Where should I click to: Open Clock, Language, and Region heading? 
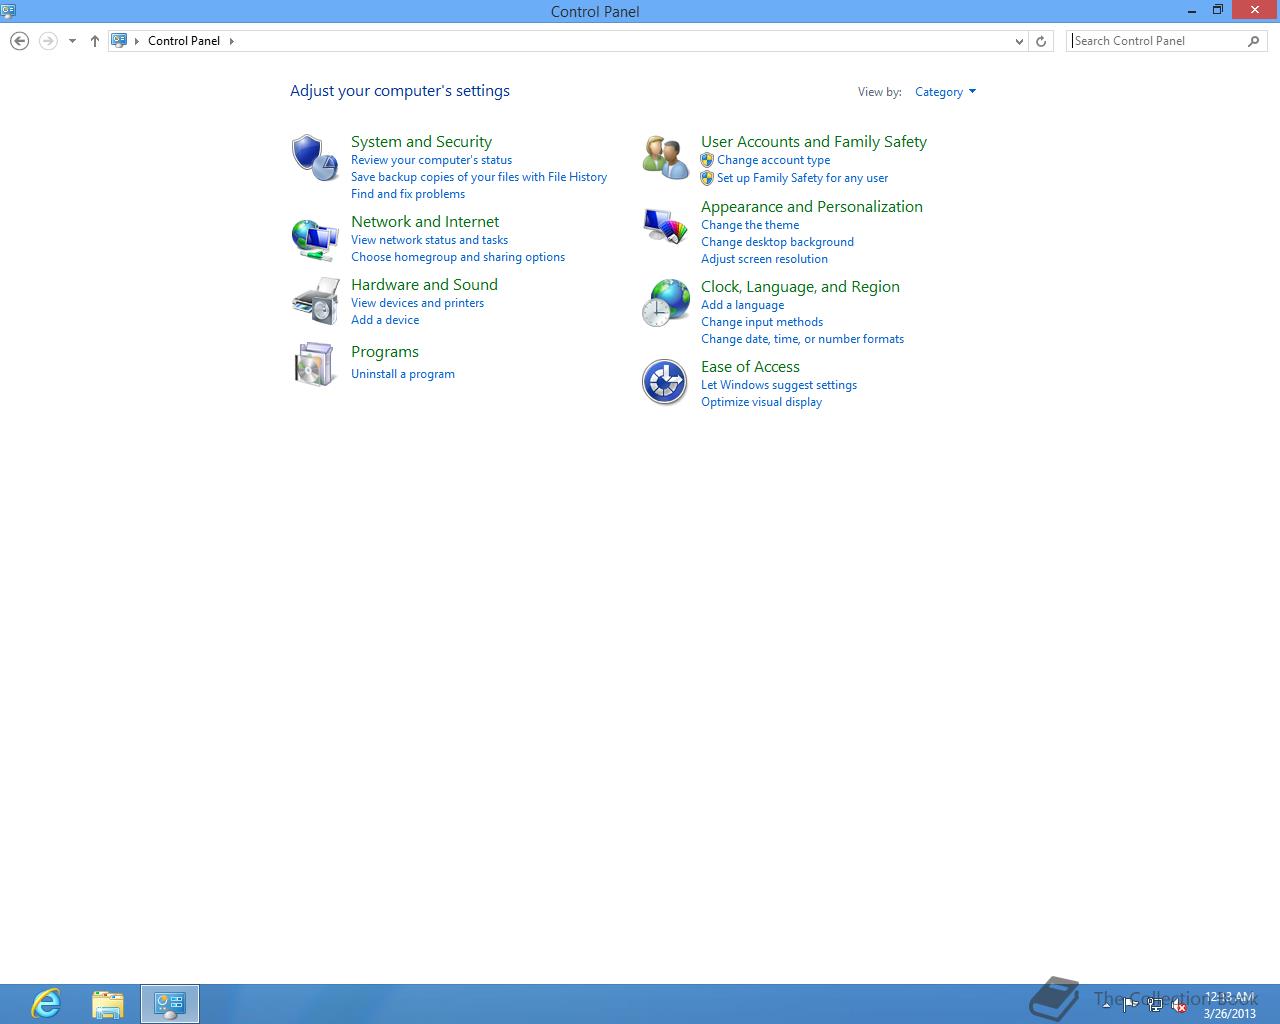800,287
